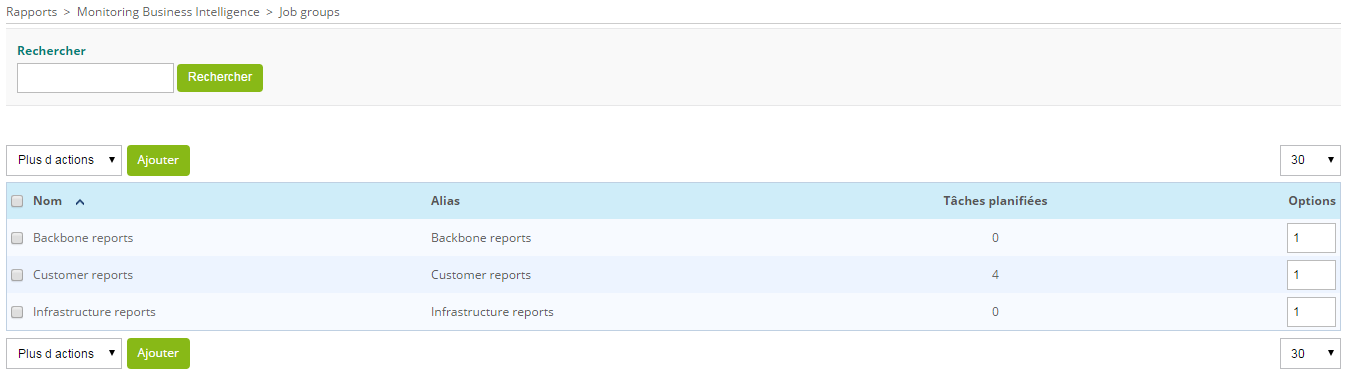Click the options field in Infrastructure reports row

tap(1311, 312)
